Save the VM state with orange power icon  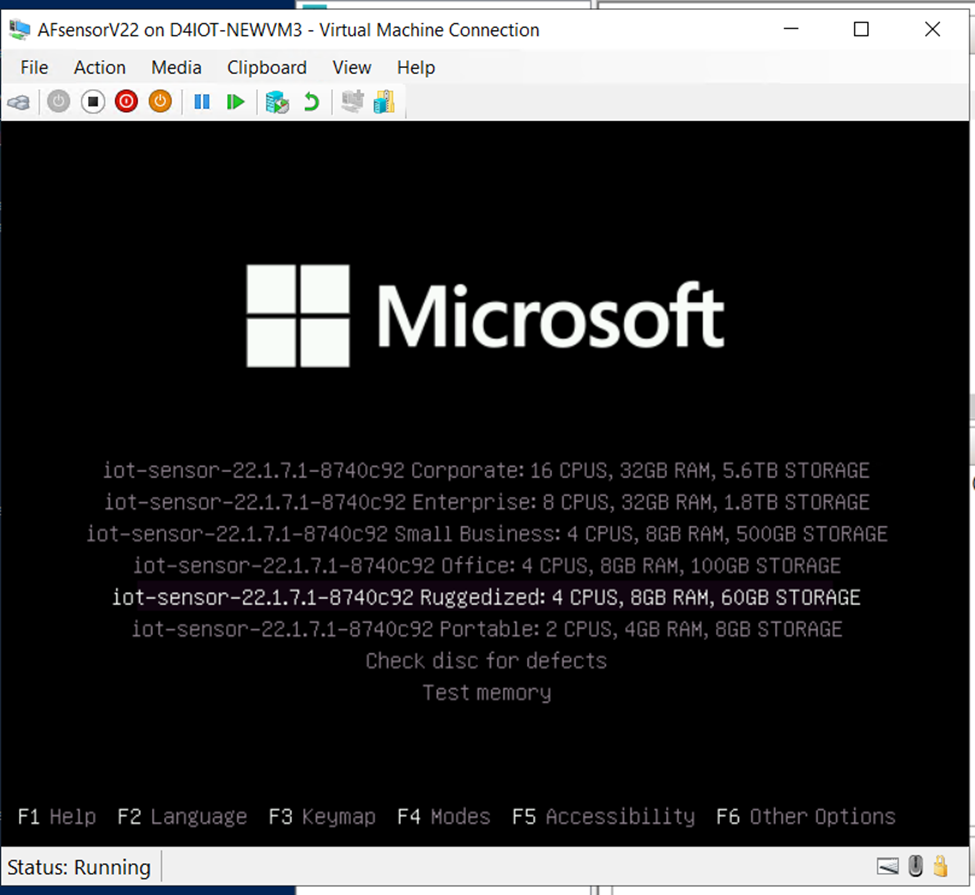click(x=160, y=101)
